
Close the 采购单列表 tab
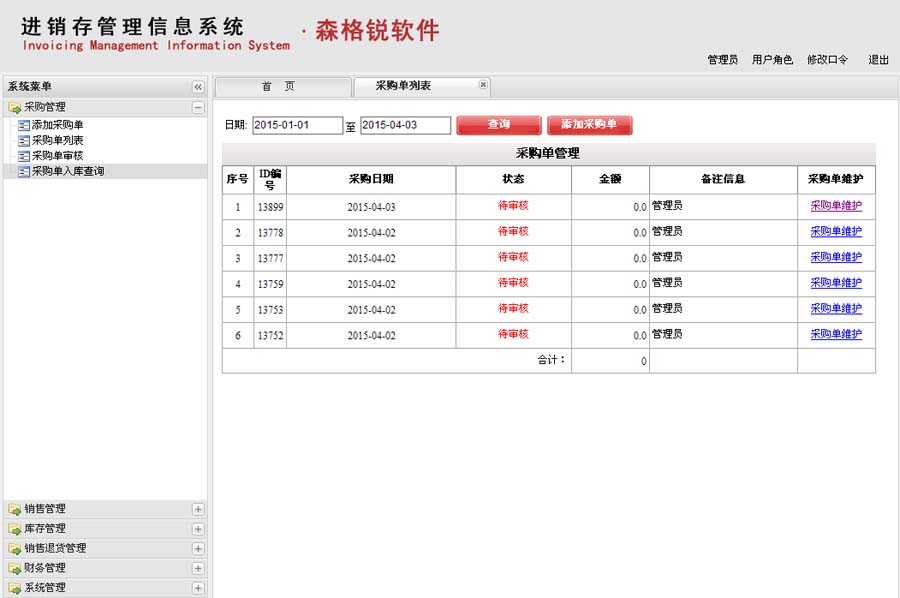(483, 85)
